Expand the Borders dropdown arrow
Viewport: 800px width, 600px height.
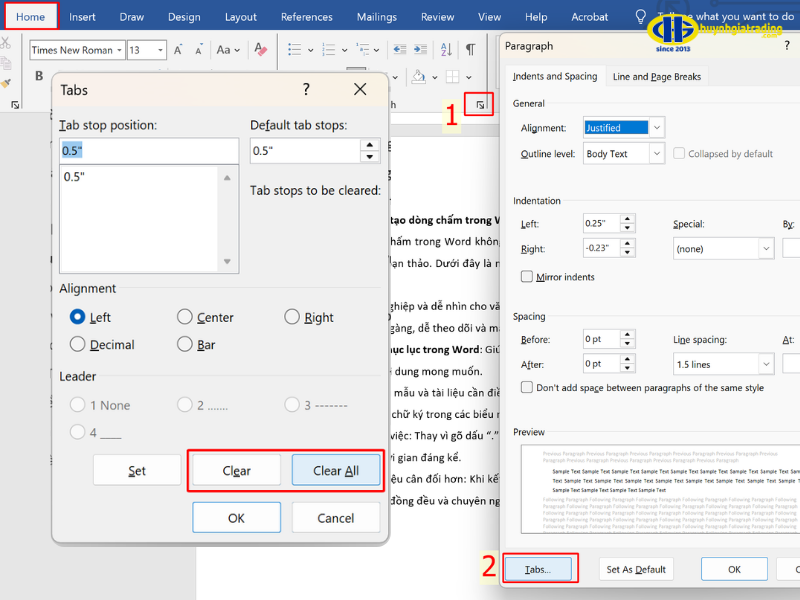pos(468,78)
